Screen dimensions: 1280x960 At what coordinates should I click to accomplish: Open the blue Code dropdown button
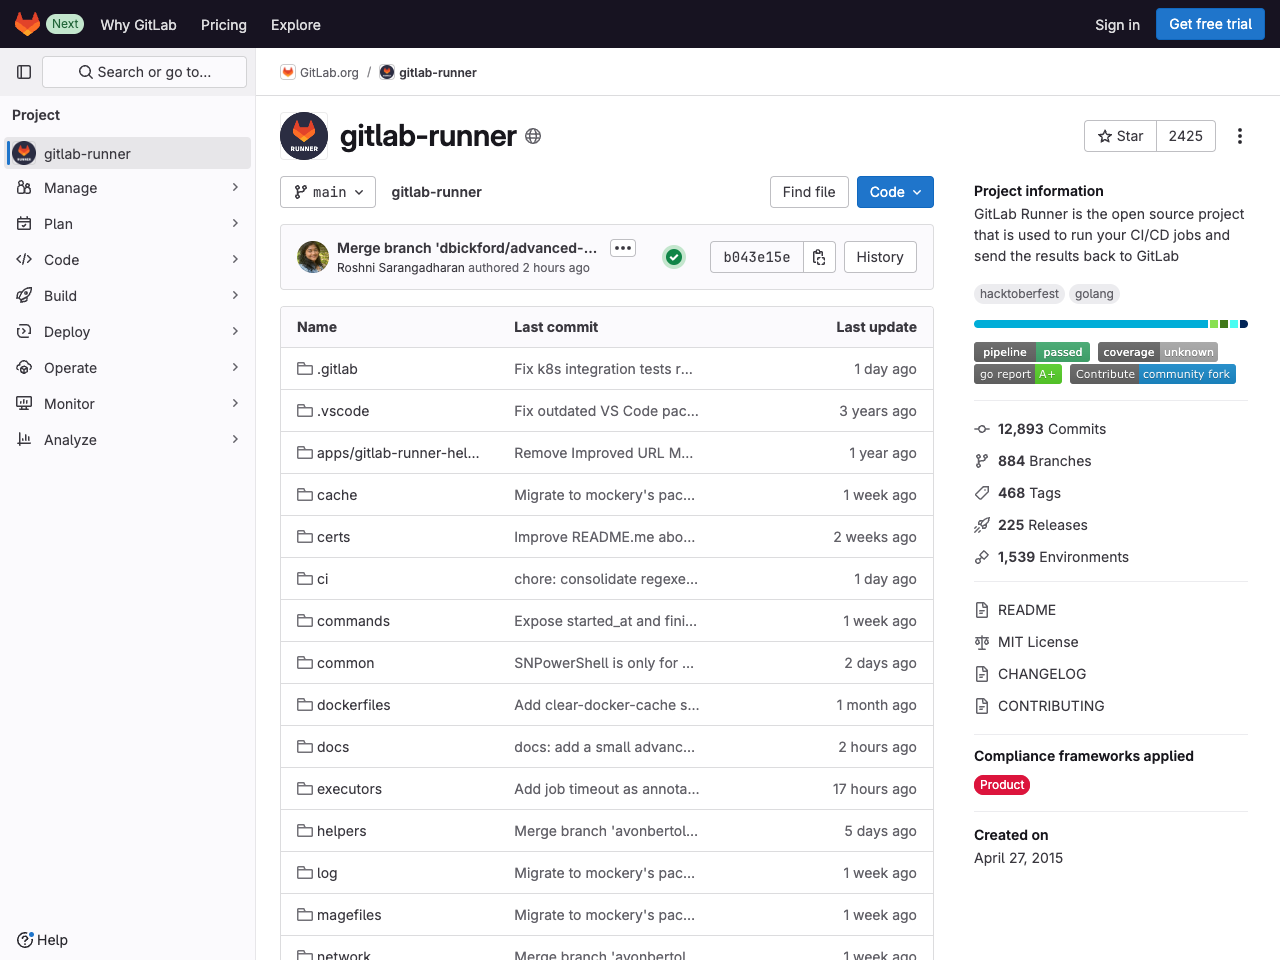895,192
